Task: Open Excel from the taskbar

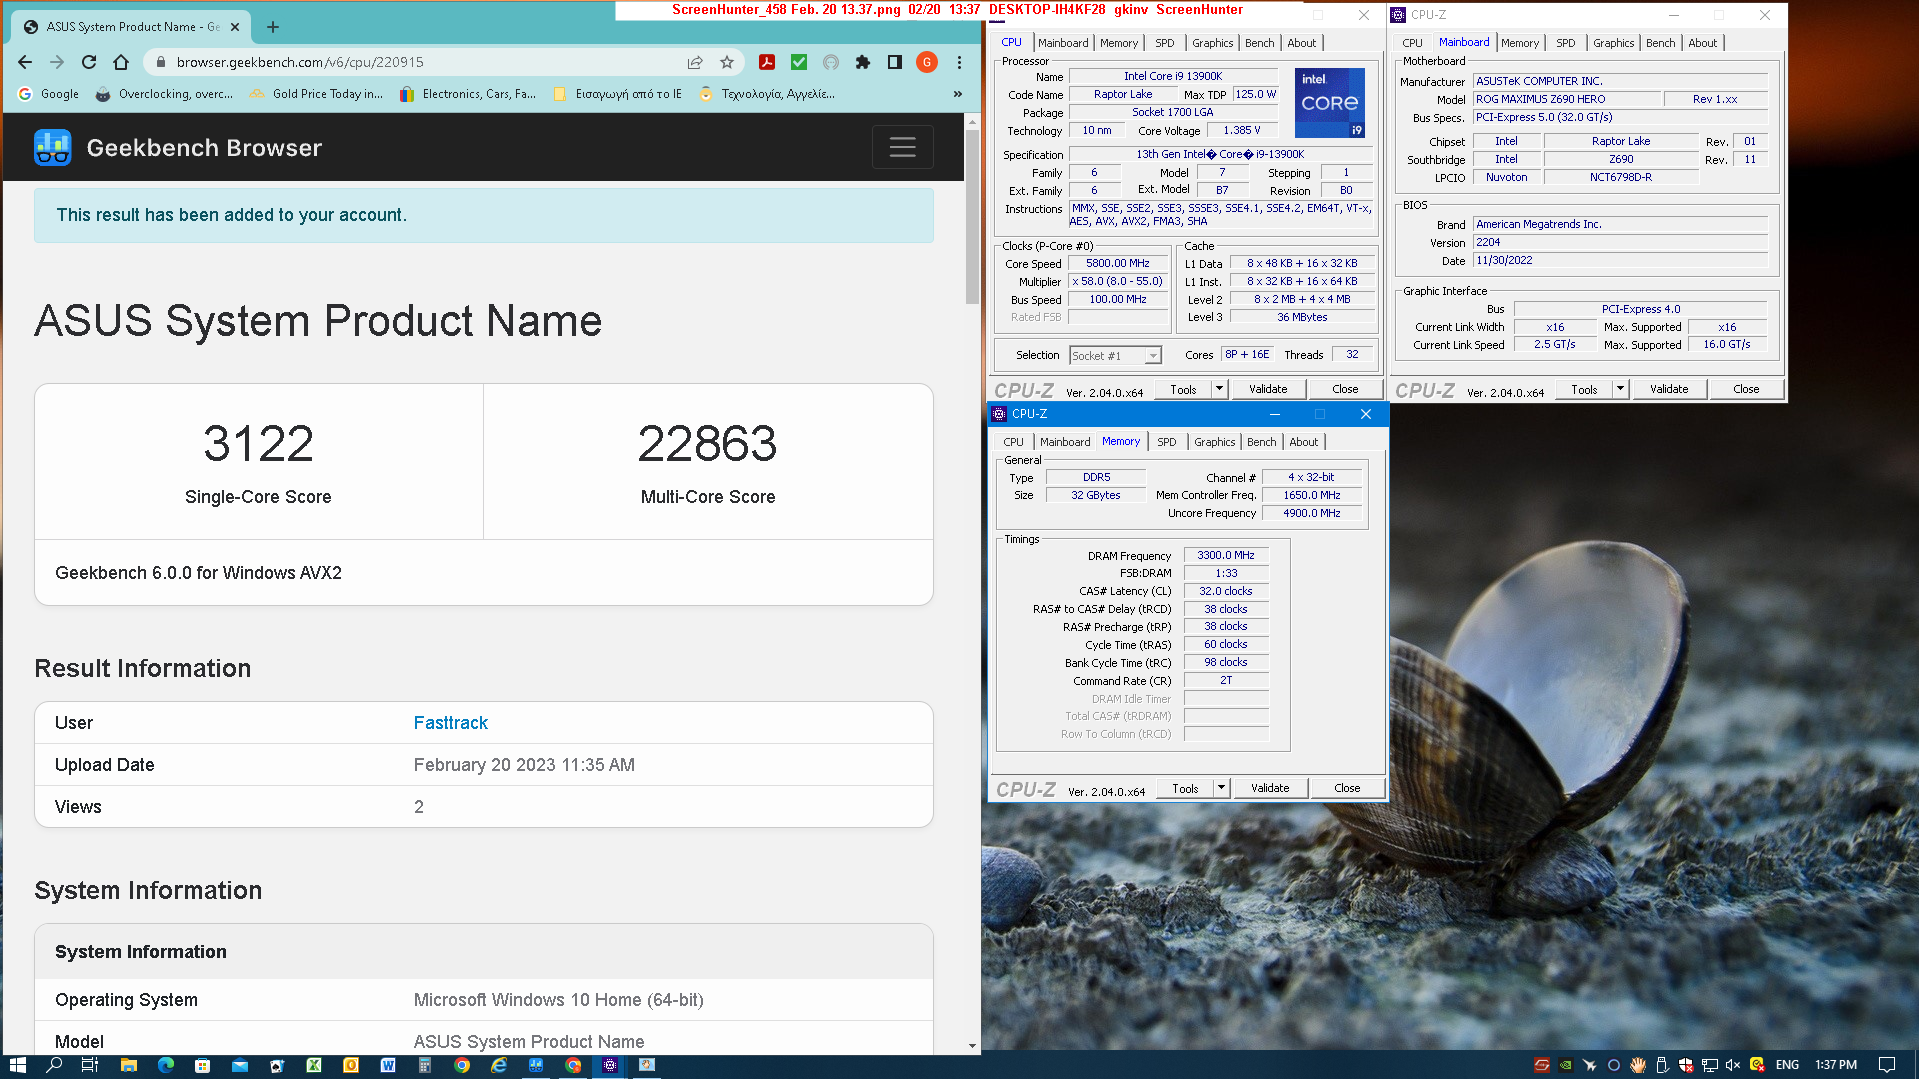Action: click(313, 1065)
